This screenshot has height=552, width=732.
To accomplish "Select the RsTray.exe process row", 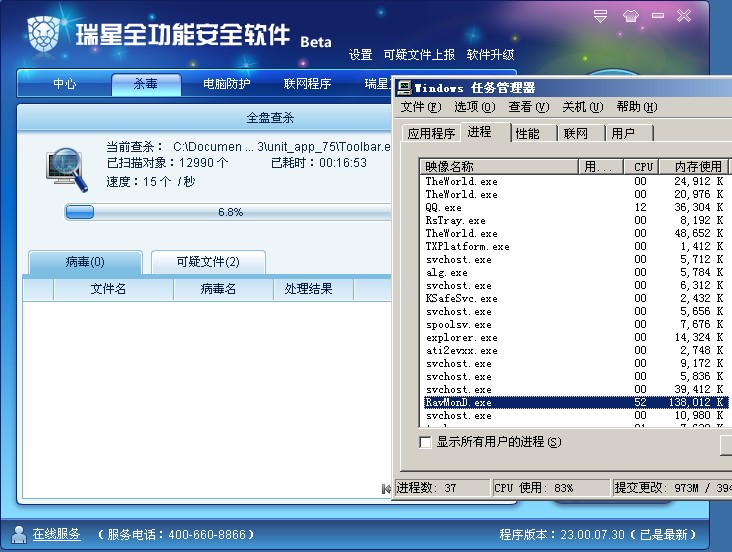I will point(574,220).
